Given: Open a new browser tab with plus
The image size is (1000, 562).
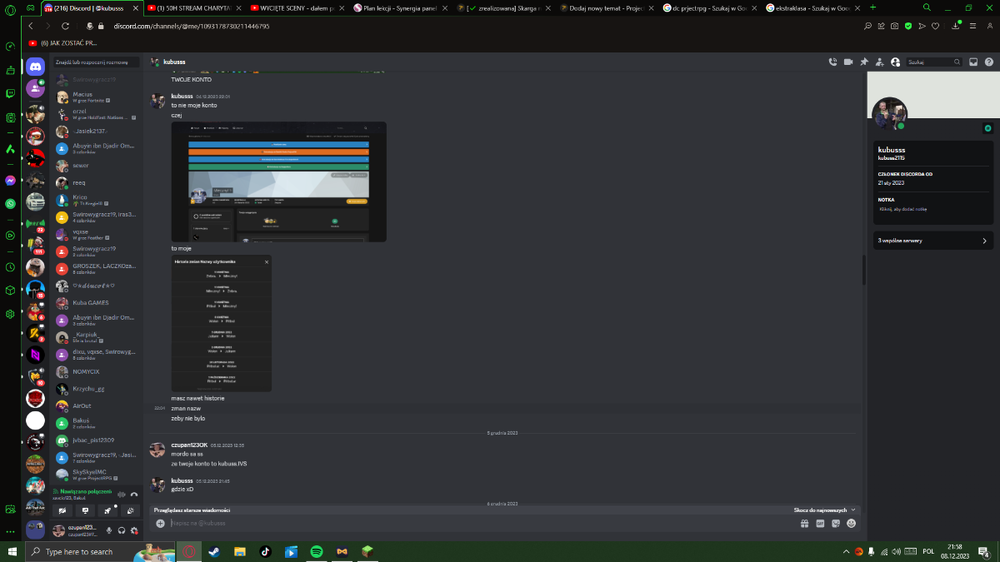Looking at the screenshot, I should point(873,8).
